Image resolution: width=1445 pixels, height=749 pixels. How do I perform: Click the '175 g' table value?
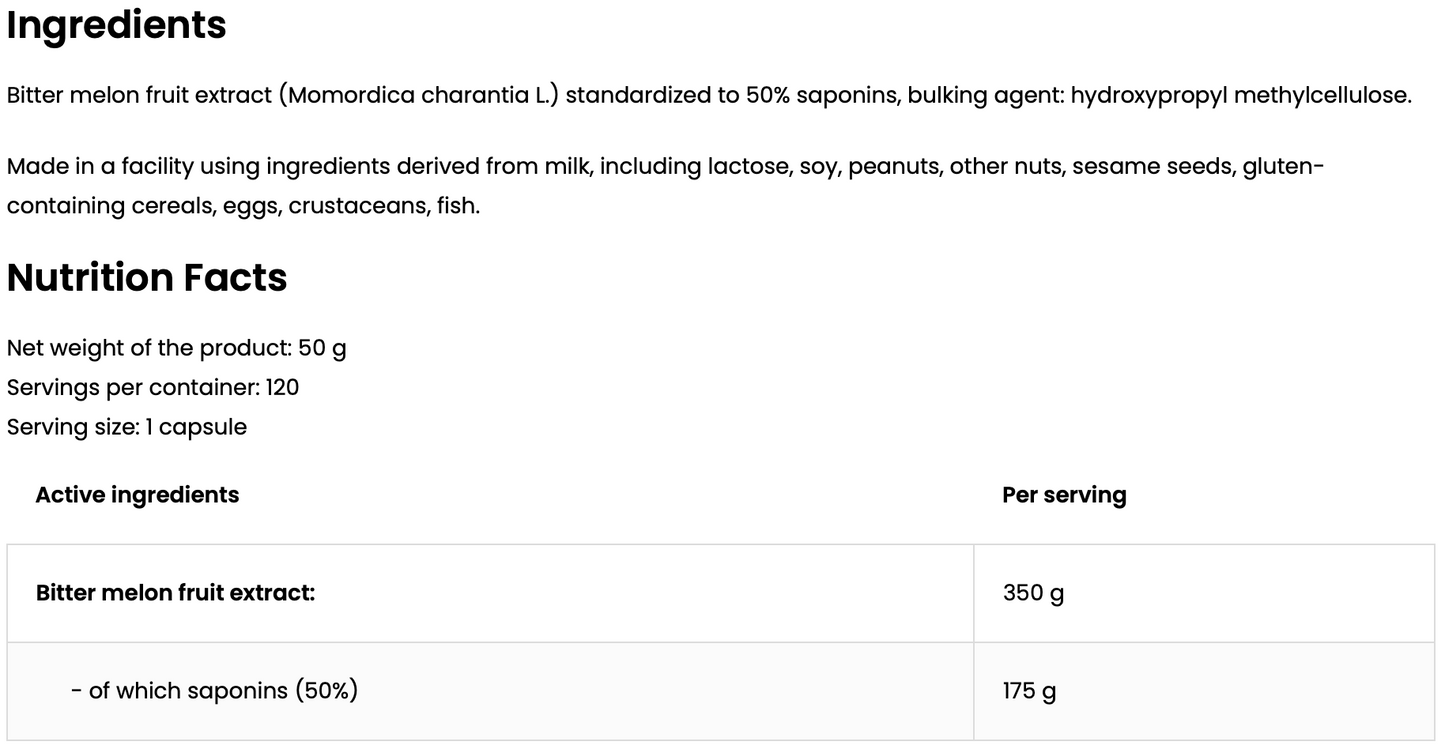coord(1029,691)
